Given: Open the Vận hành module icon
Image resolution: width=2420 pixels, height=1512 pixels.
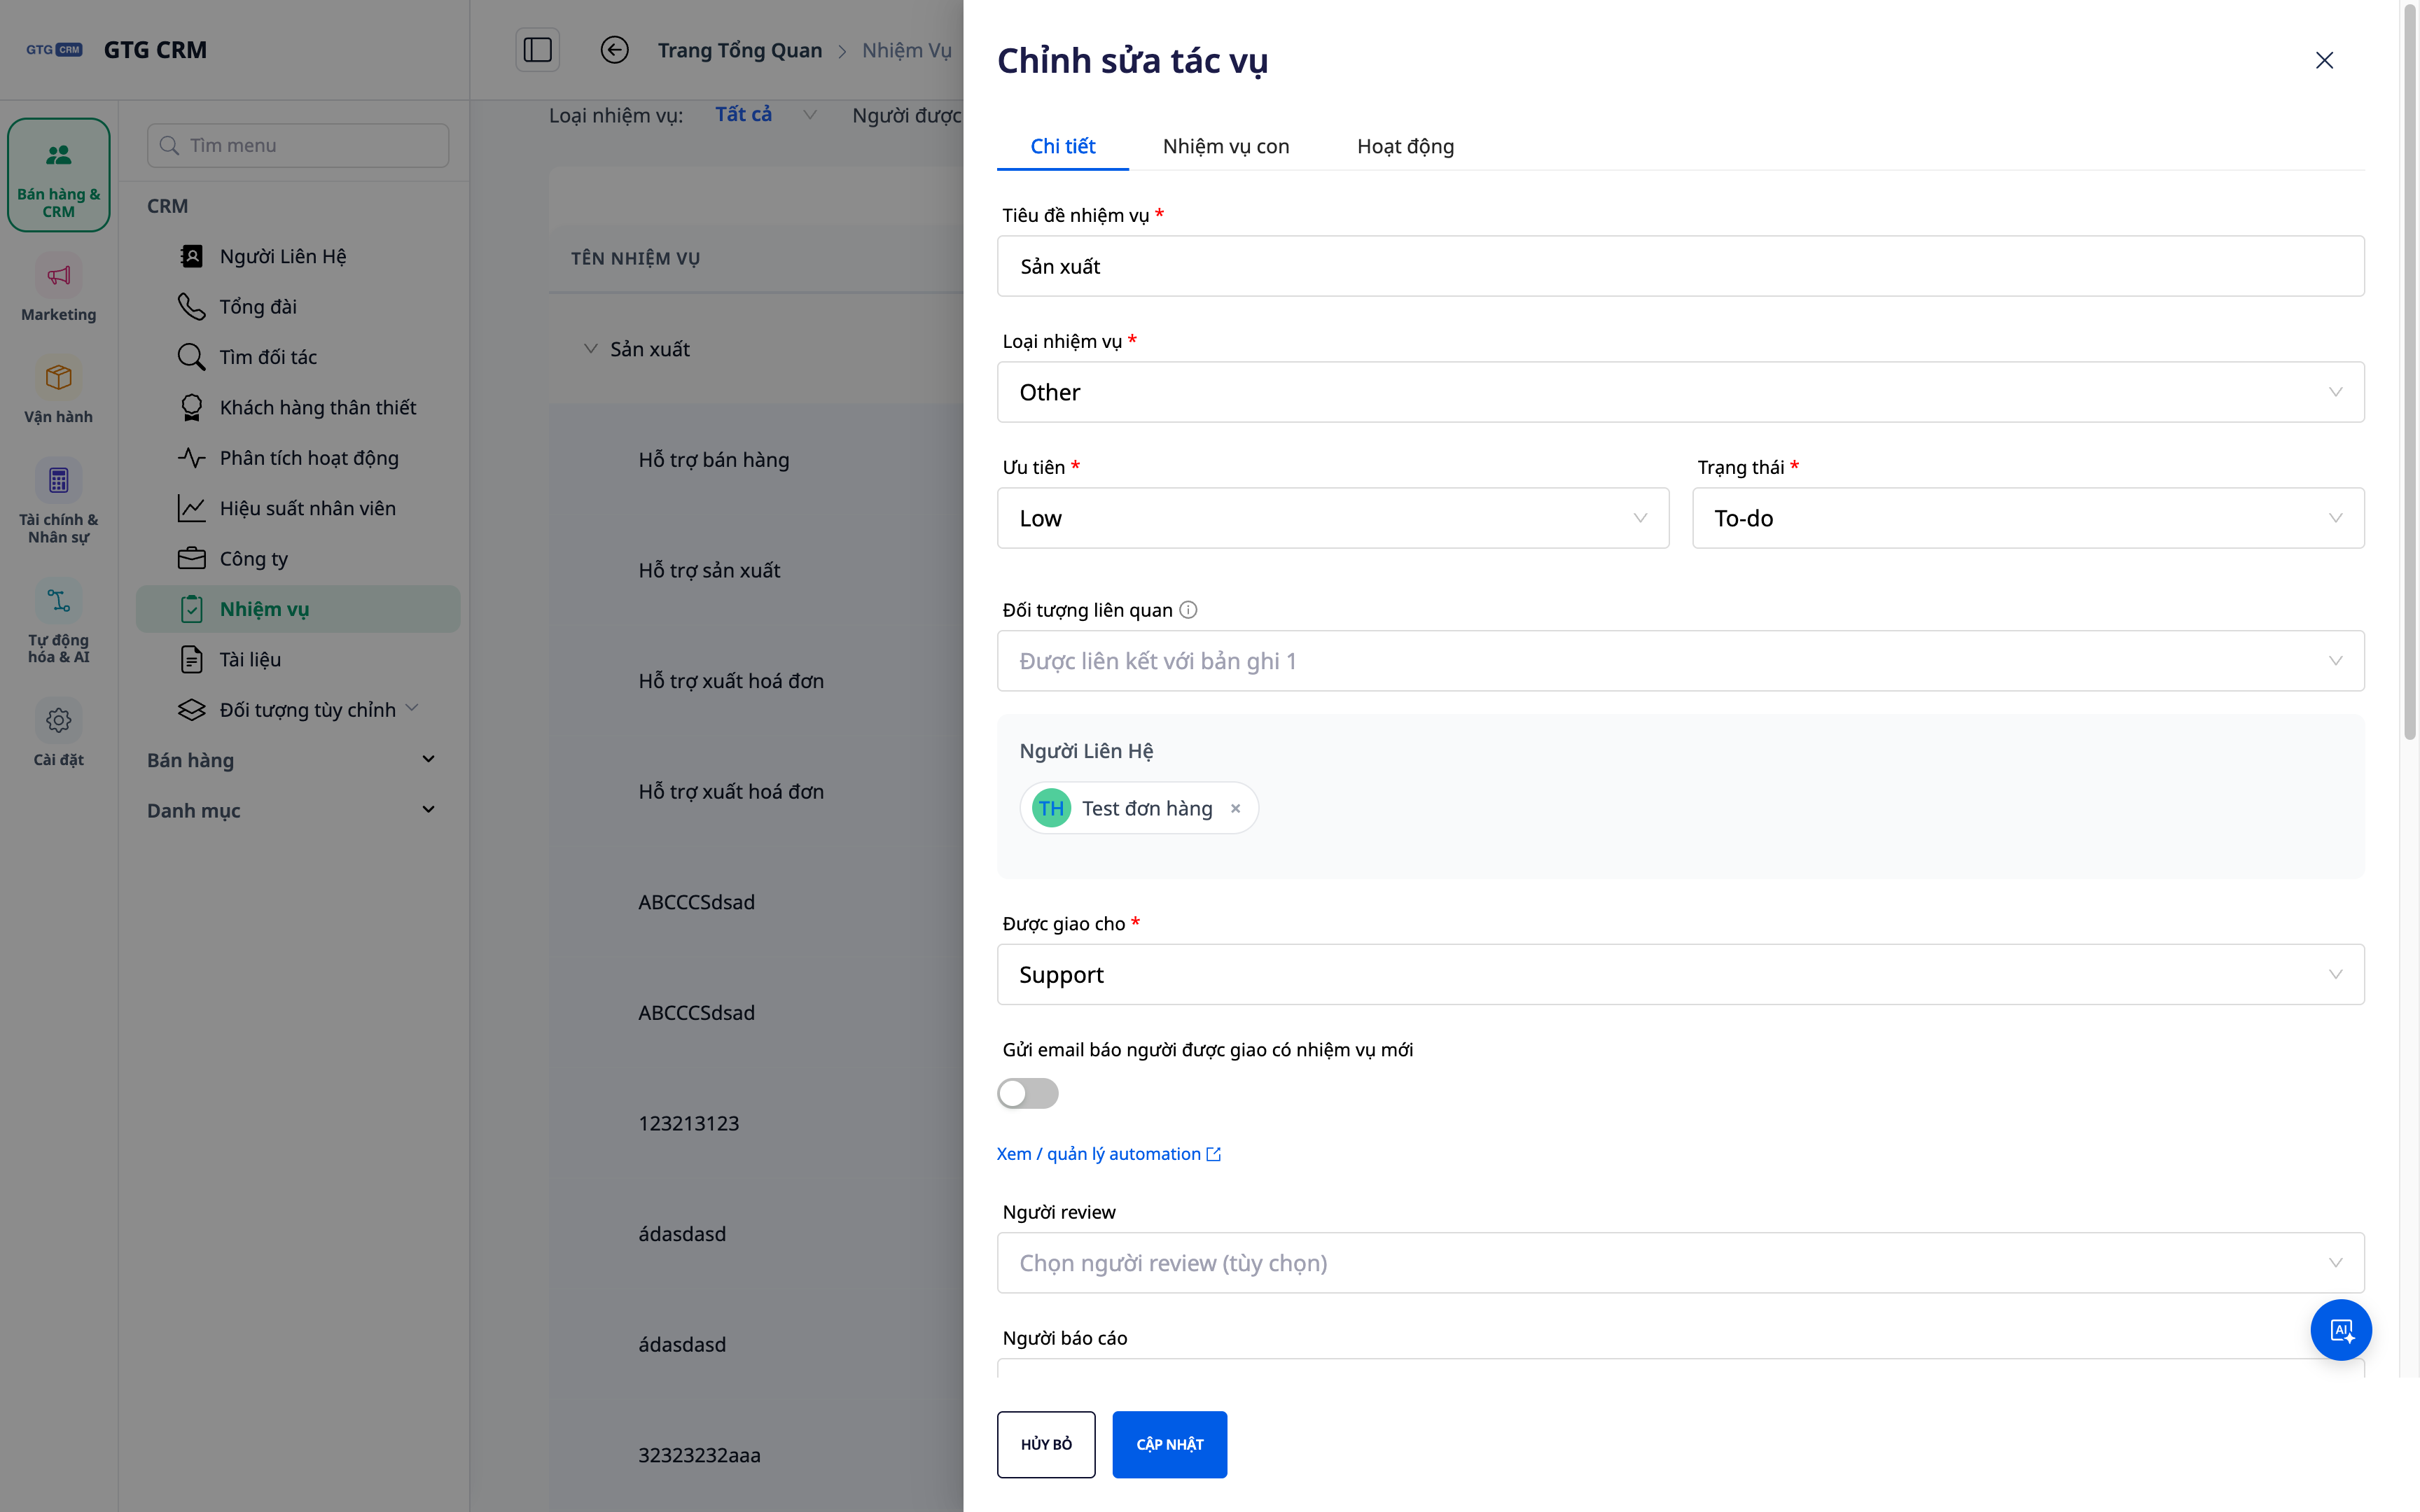Looking at the screenshot, I should (58, 378).
